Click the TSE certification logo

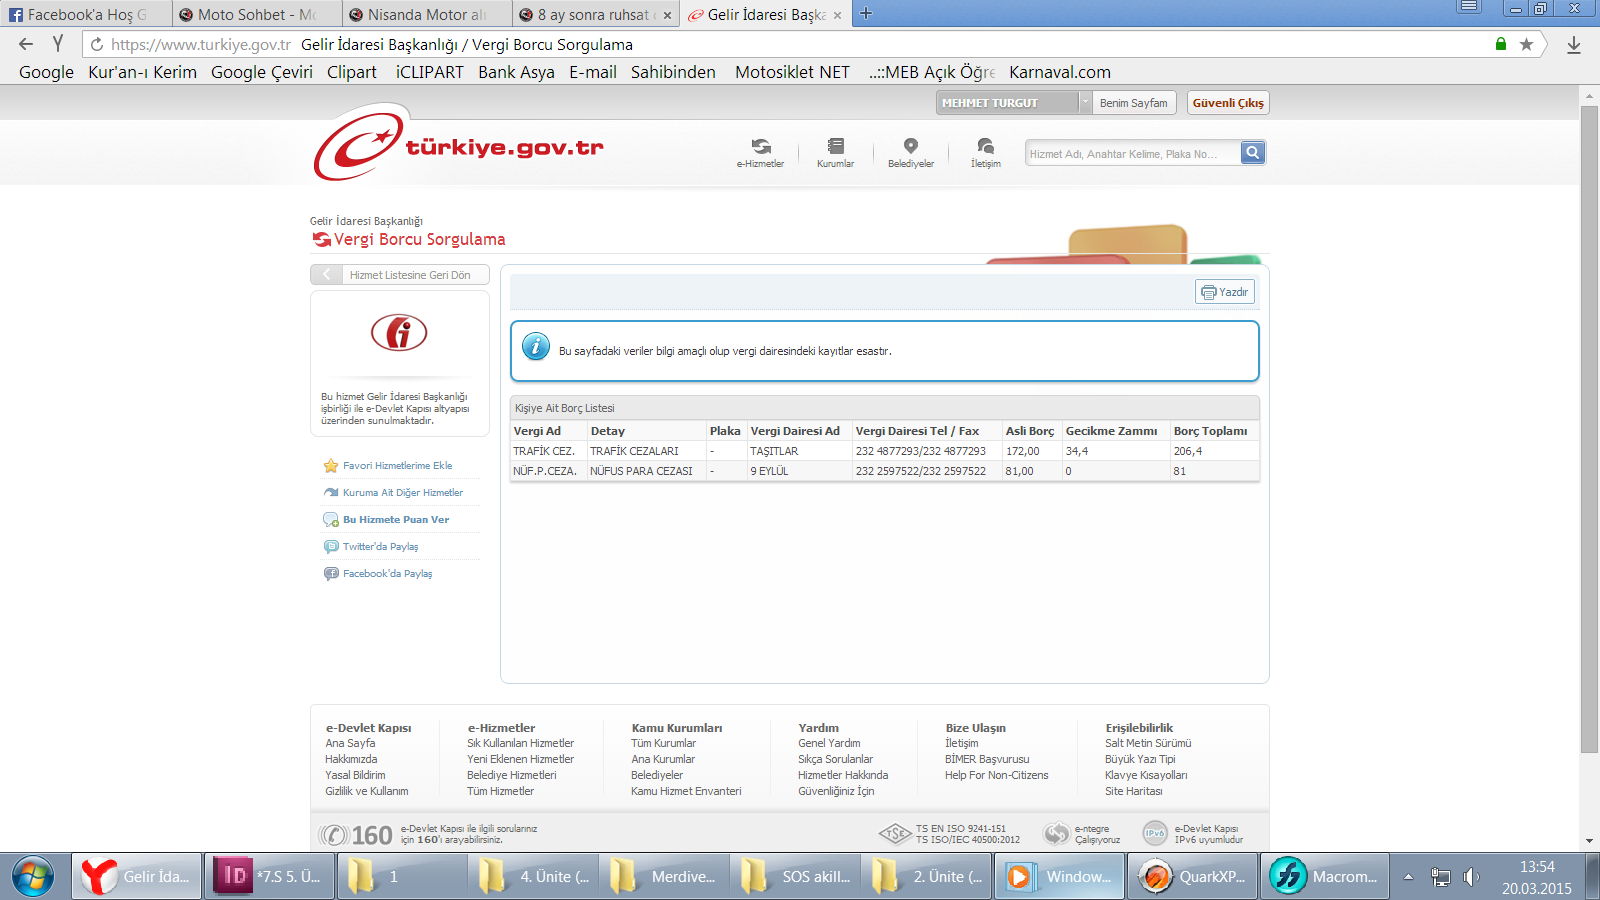(894, 833)
